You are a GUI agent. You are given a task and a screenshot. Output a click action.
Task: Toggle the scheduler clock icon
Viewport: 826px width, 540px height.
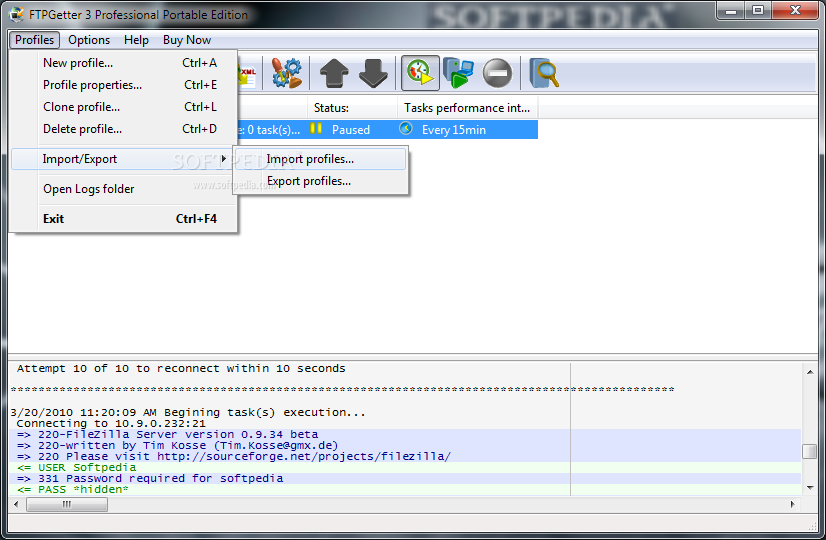[420, 73]
